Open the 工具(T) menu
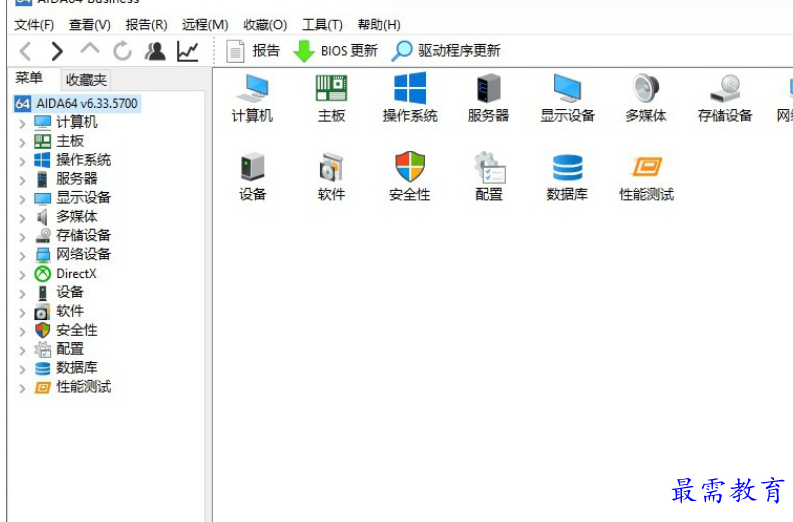The height and width of the screenshot is (522, 793). 322,25
